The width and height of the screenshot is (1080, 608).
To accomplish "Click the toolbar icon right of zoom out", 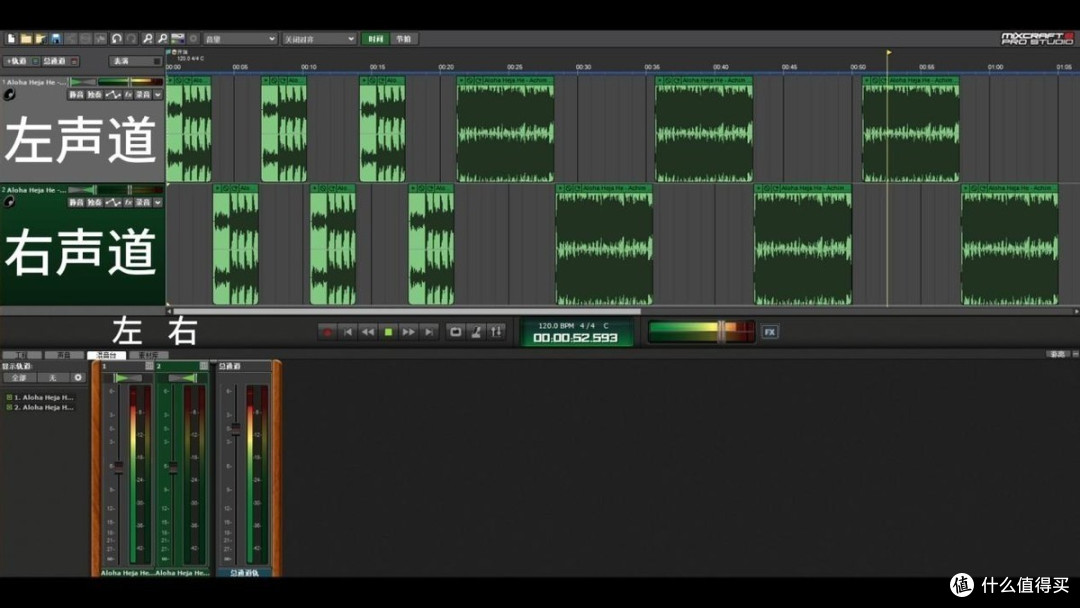I will [x=178, y=39].
